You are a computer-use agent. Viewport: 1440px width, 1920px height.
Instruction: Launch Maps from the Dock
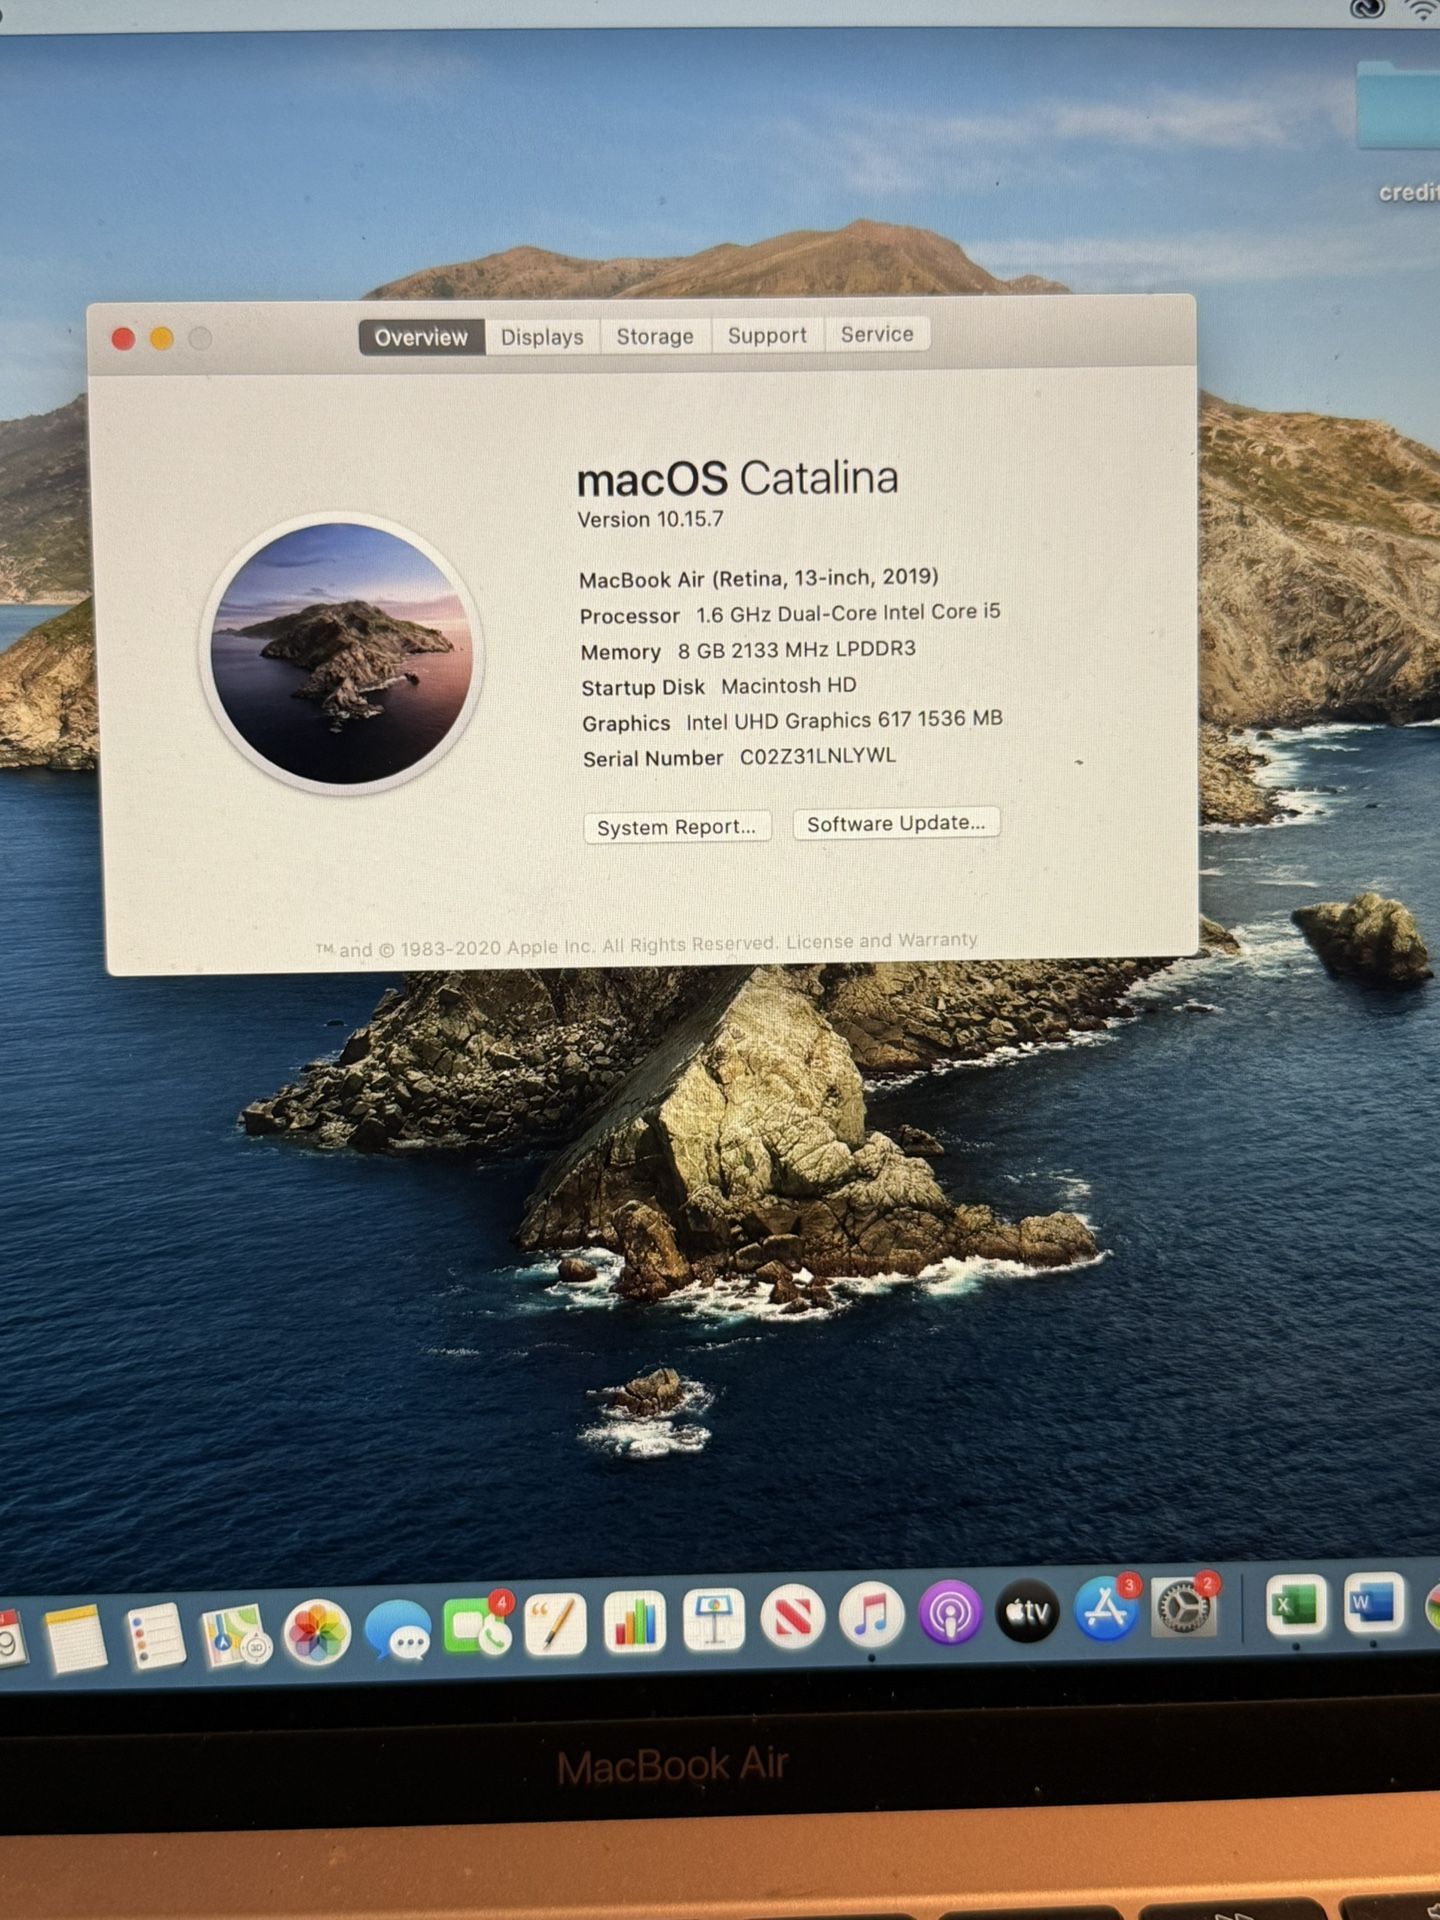(x=236, y=1635)
